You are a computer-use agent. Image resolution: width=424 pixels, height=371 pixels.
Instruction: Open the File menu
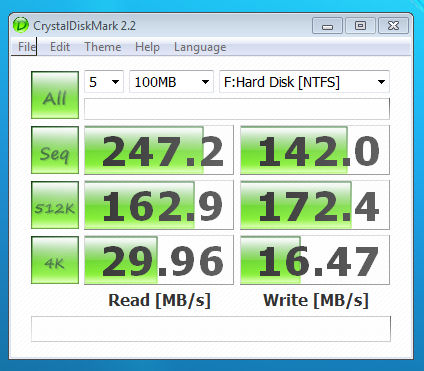click(27, 47)
